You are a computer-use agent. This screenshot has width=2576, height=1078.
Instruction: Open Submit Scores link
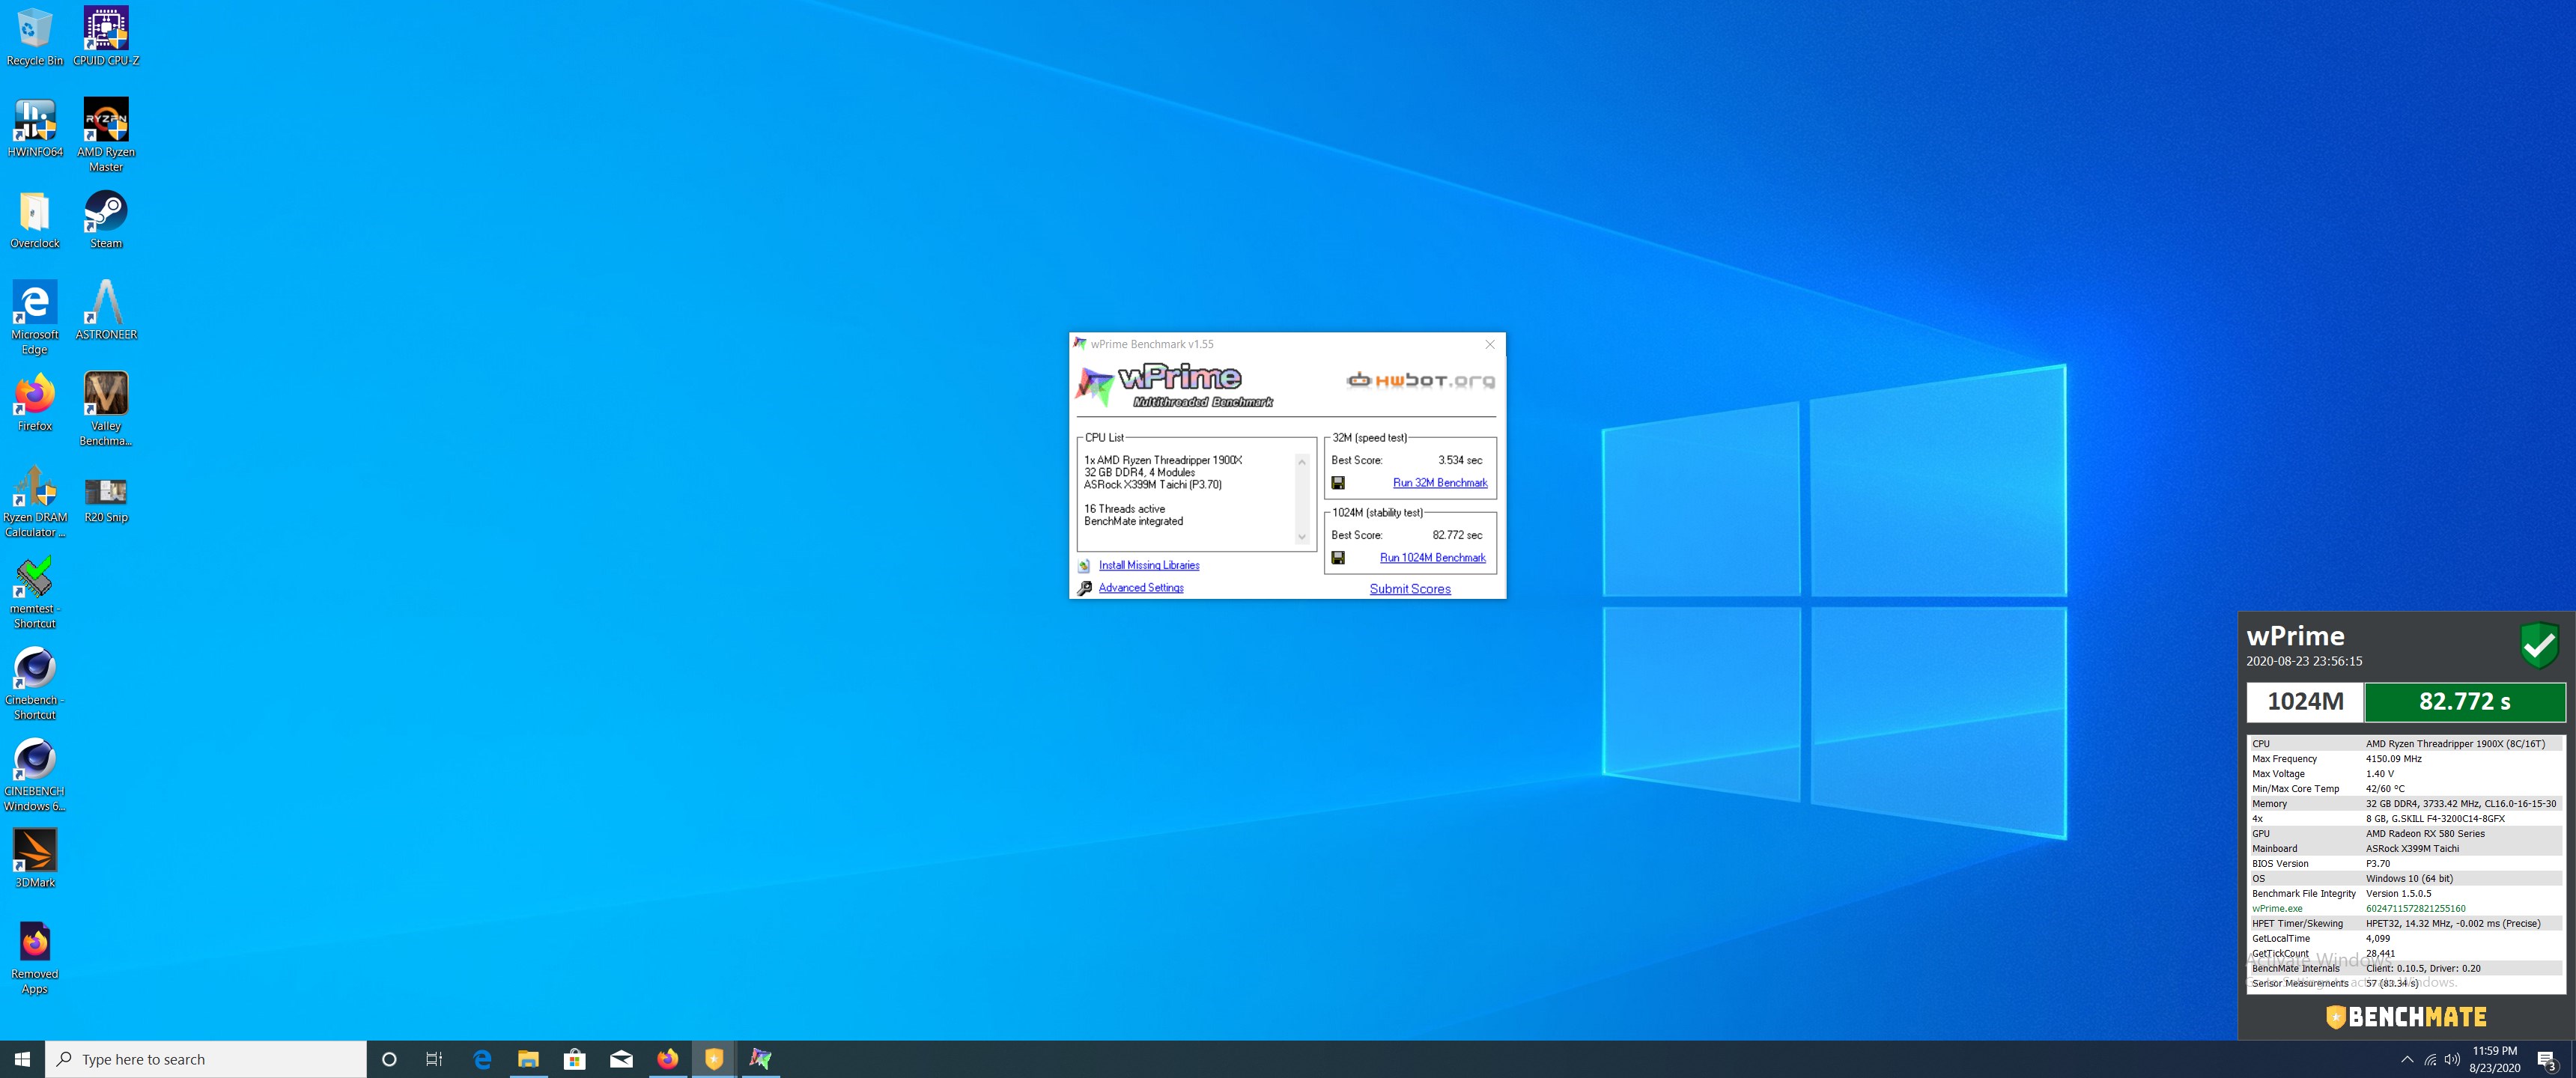pyautogui.click(x=1410, y=589)
